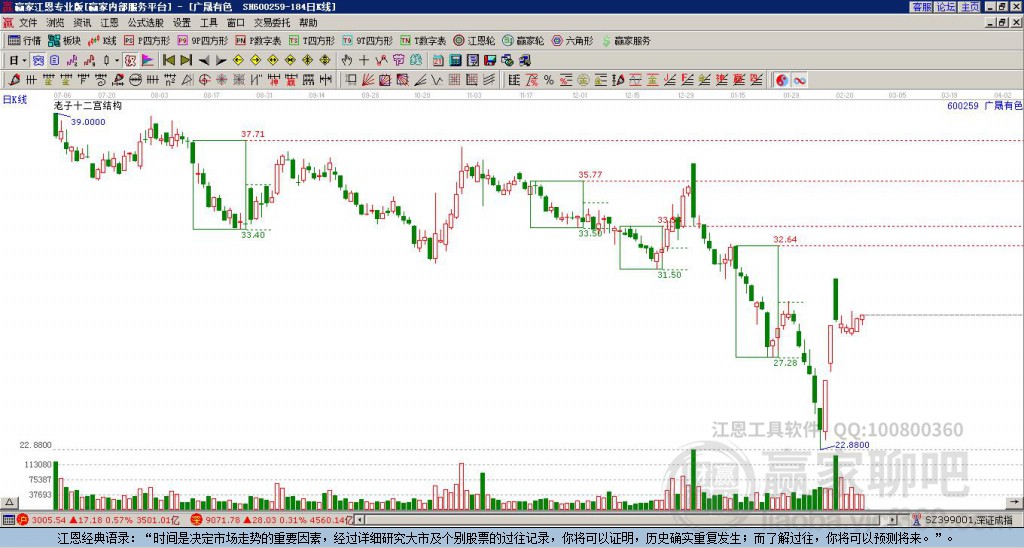Click the 板块 toolbar button
This screenshot has height=548, width=1024.
pos(64,40)
